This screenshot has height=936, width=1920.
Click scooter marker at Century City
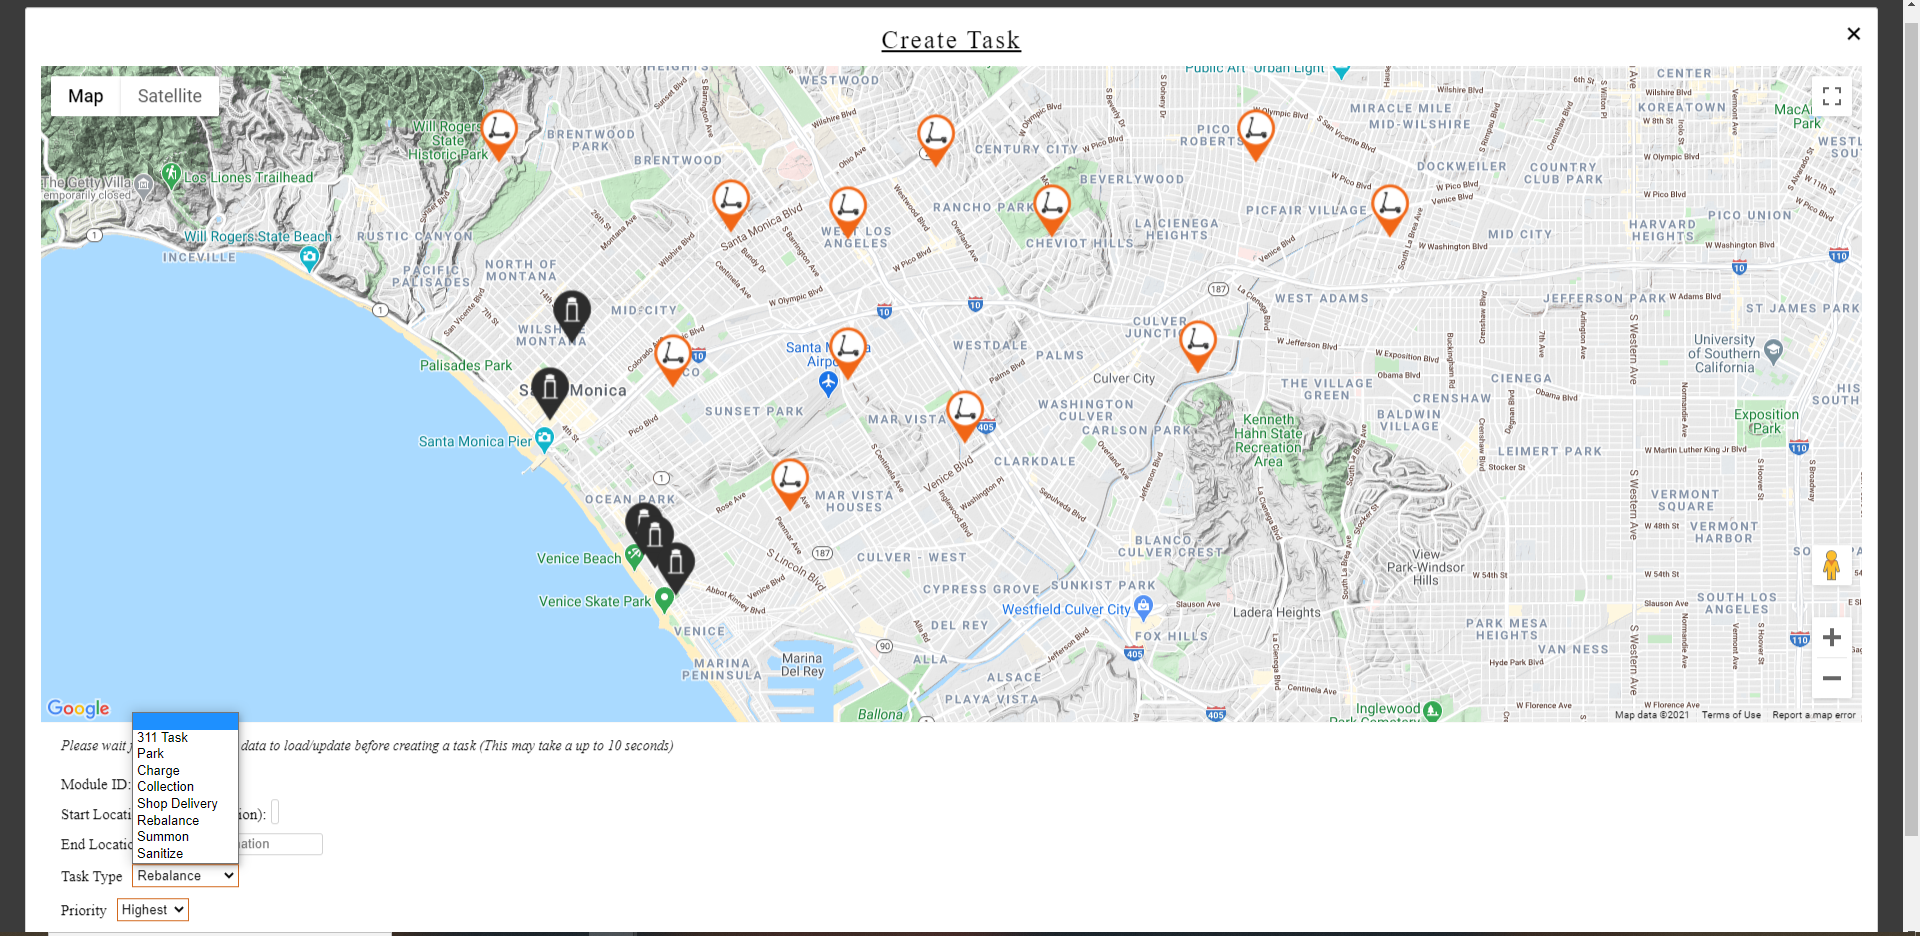pos(936,139)
